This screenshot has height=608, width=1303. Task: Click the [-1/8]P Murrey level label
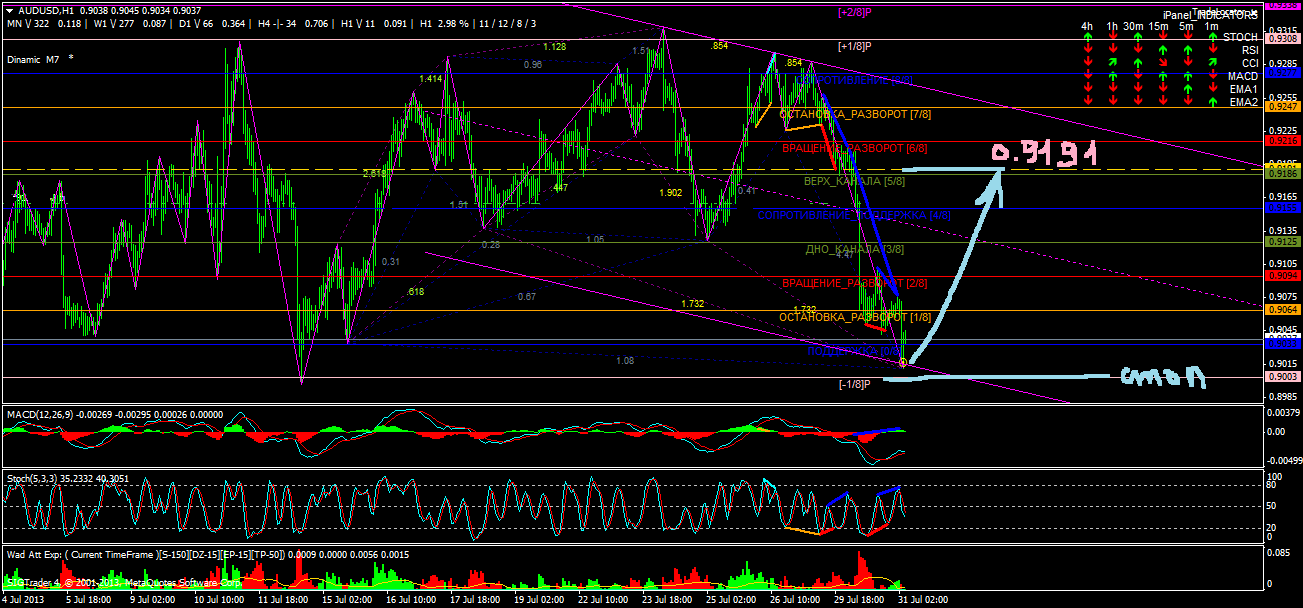coord(855,384)
